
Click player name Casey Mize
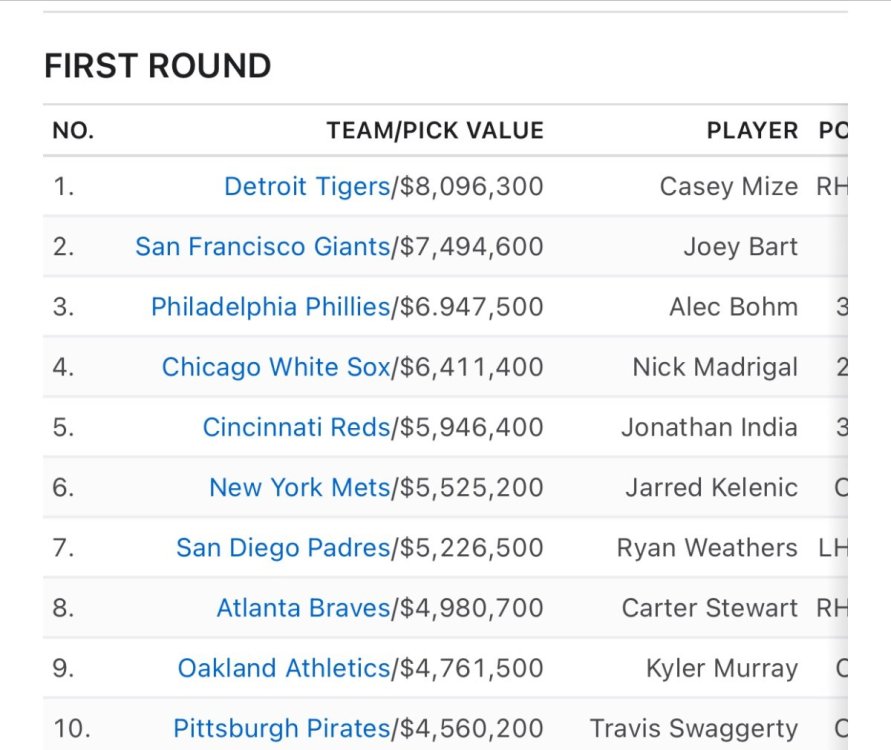coord(728,187)
